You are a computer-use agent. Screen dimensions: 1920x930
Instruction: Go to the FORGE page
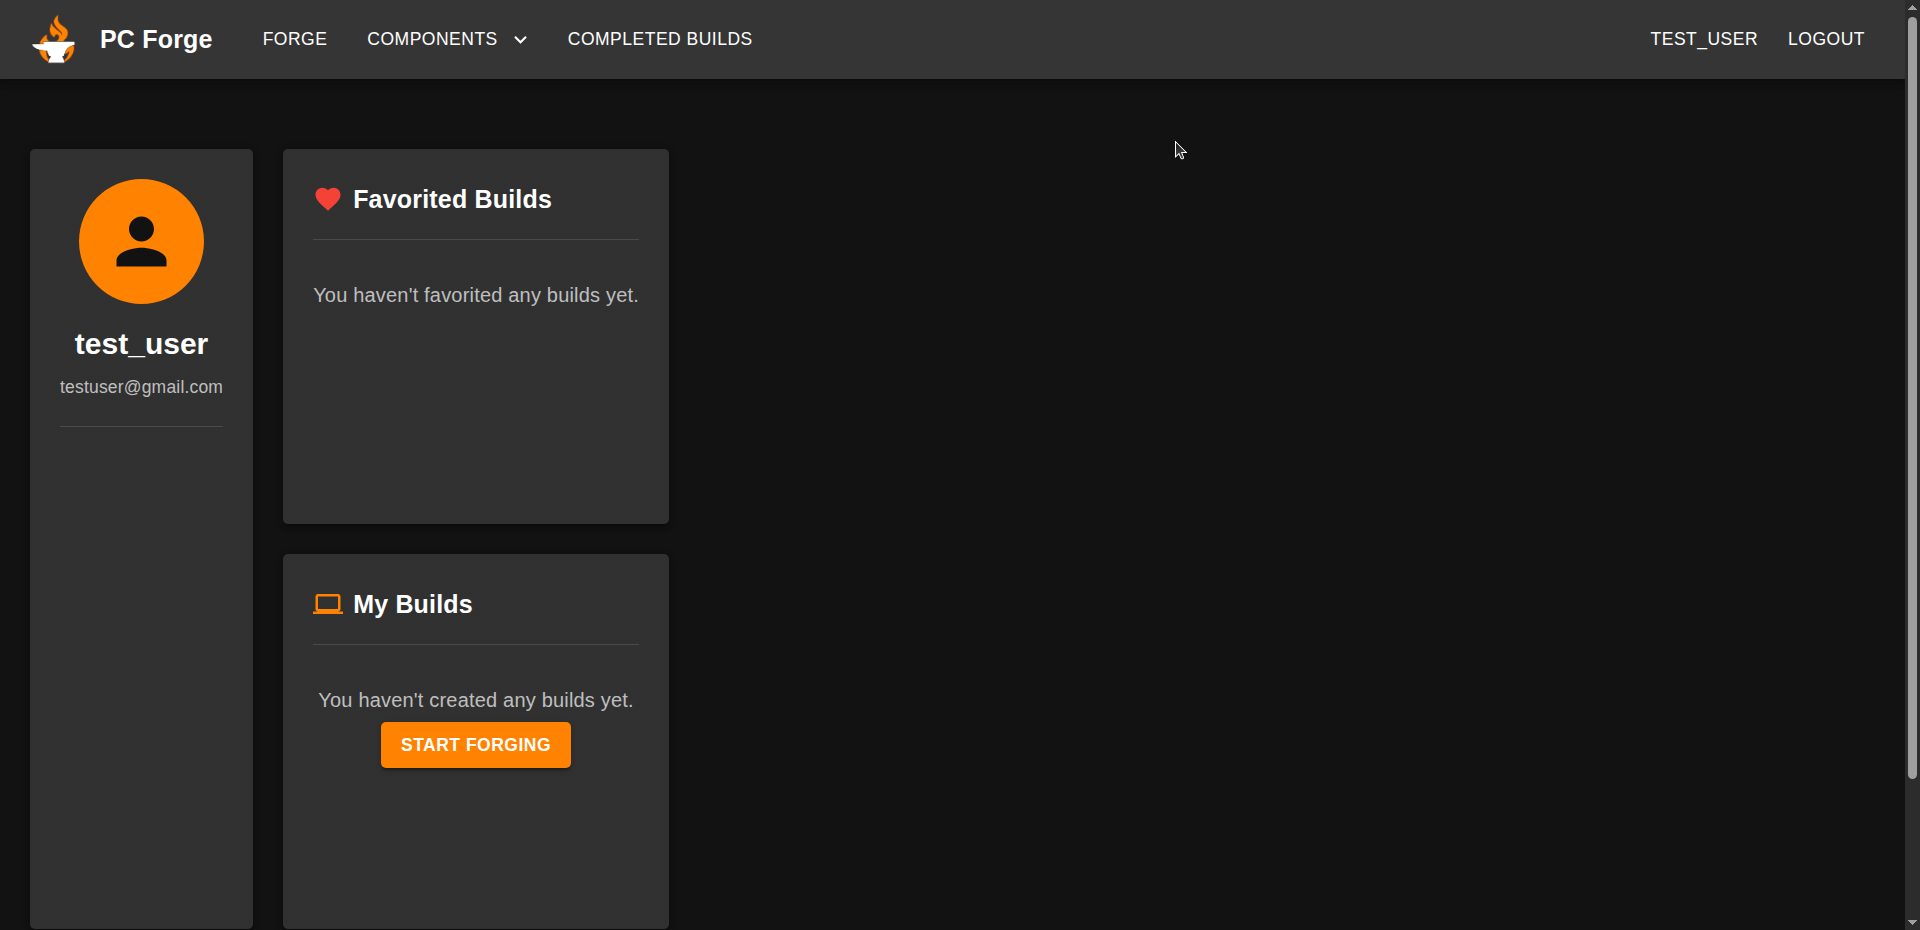click(x=294, y=39)
